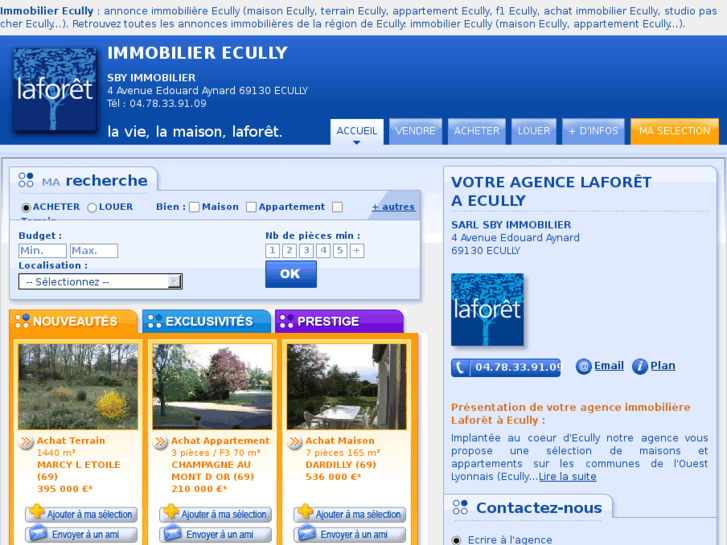Click the Laforêt logo in the agency panel
The height and width of the screenshot is (545, 727).
[x=487, y=309]
